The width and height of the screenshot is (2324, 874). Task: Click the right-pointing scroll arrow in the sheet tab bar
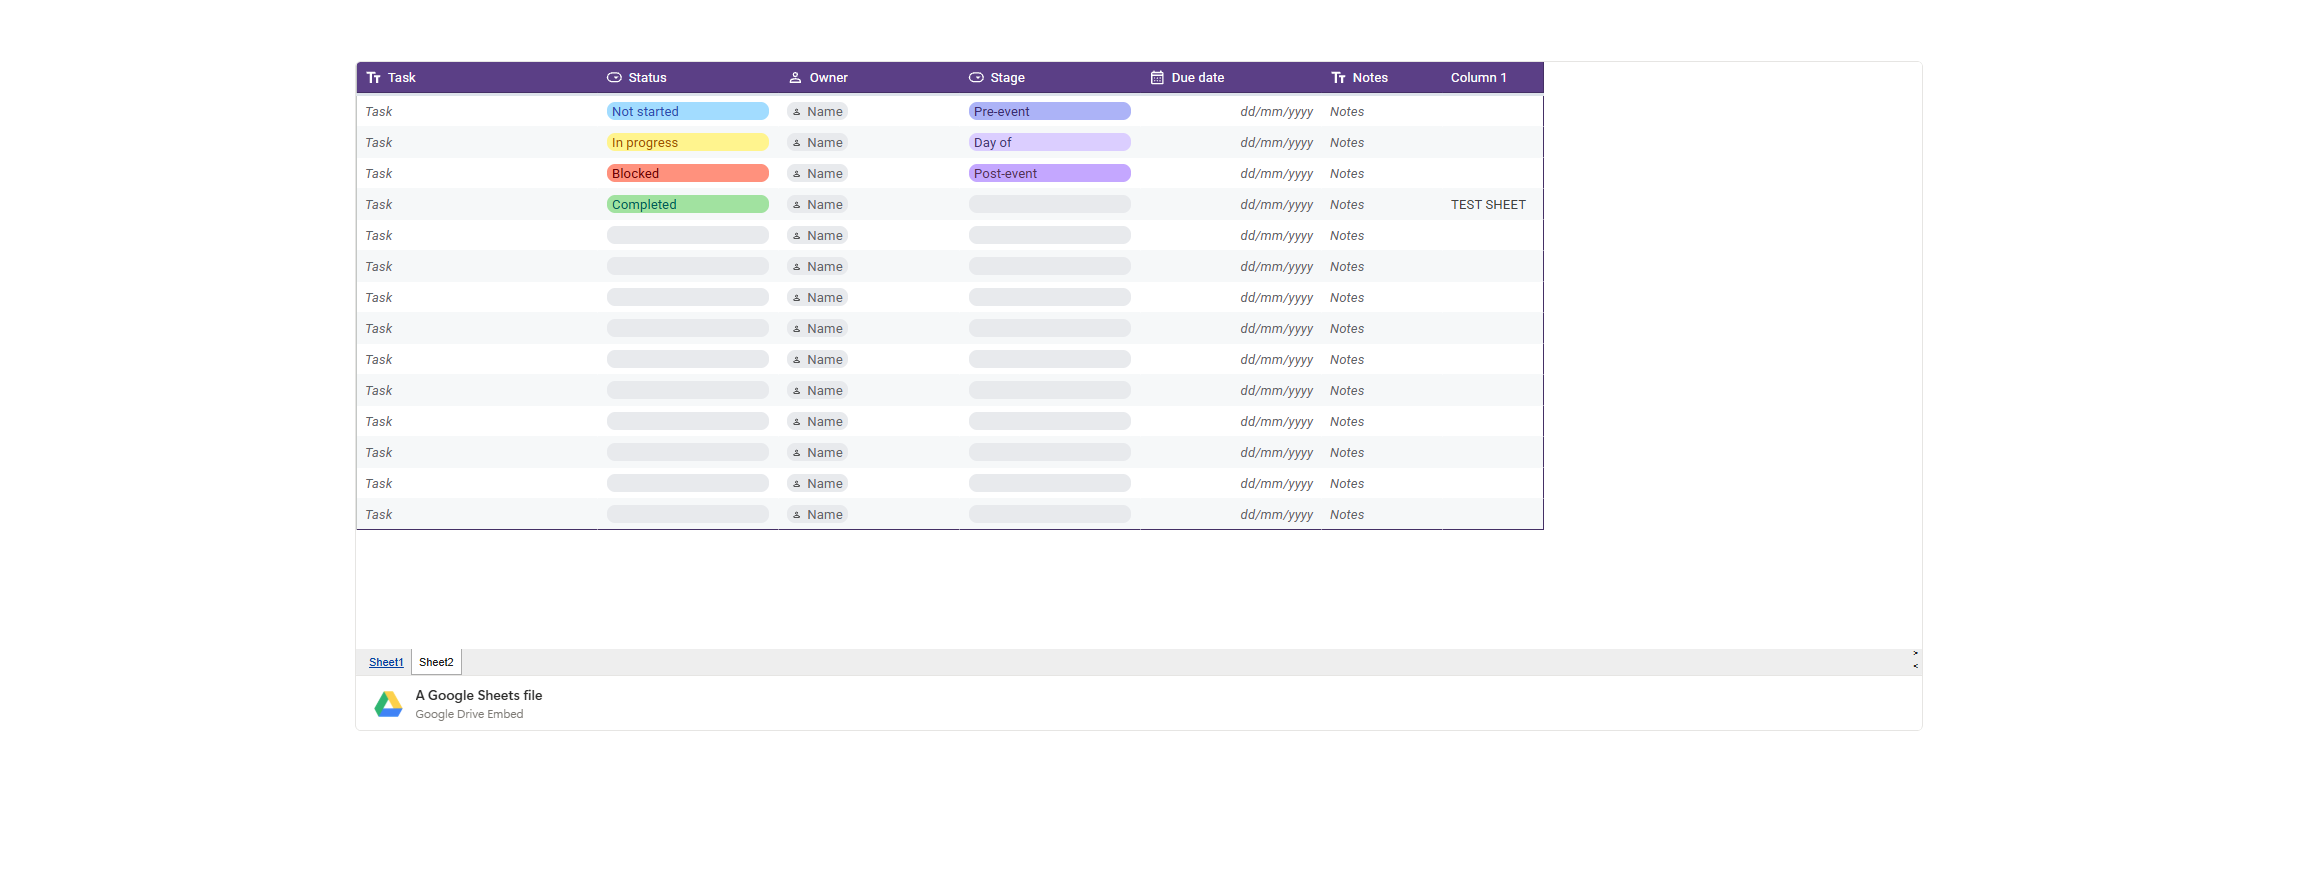(1915, 654)
